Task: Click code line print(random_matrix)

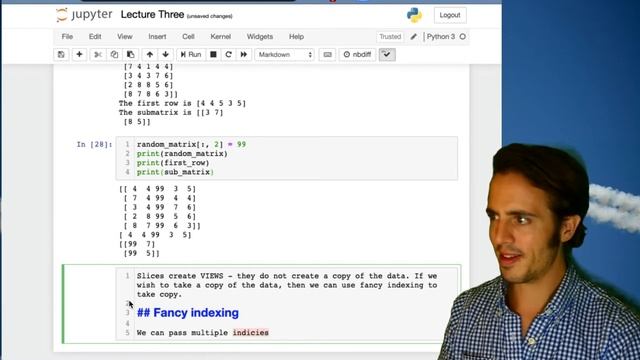Action: (182, 153)
